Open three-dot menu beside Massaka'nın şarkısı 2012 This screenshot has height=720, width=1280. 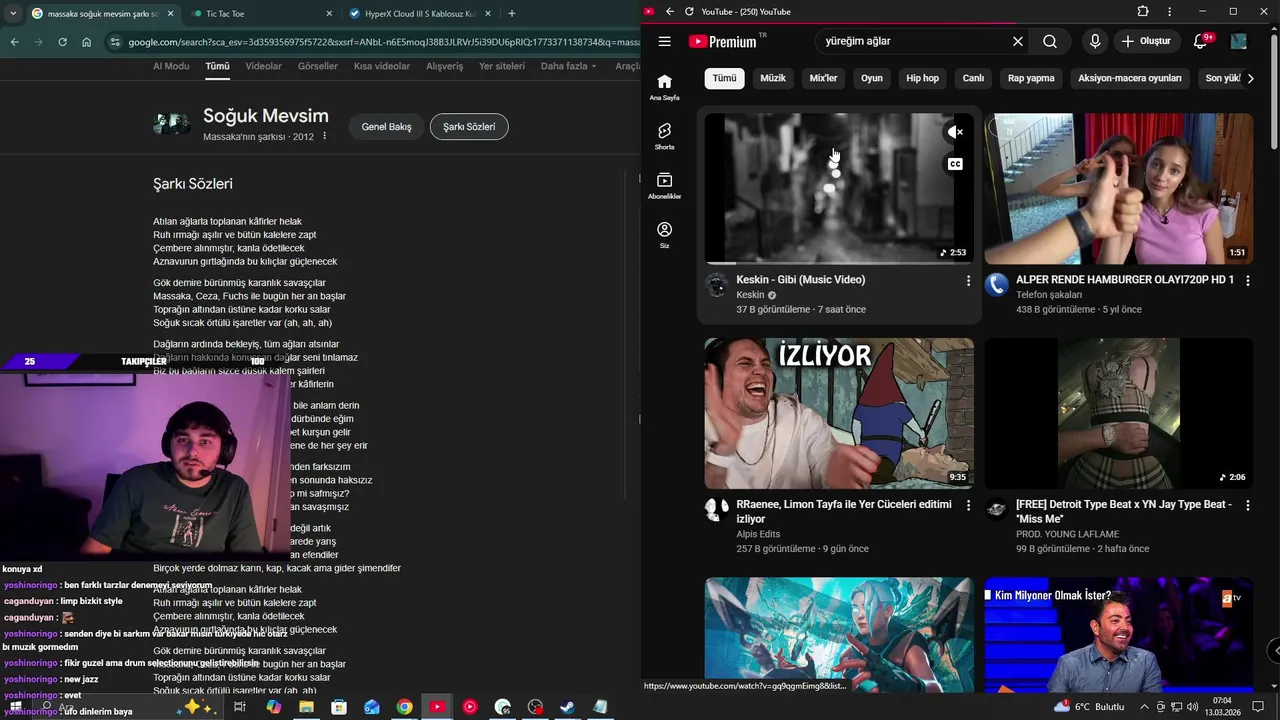tap(324, 136)
